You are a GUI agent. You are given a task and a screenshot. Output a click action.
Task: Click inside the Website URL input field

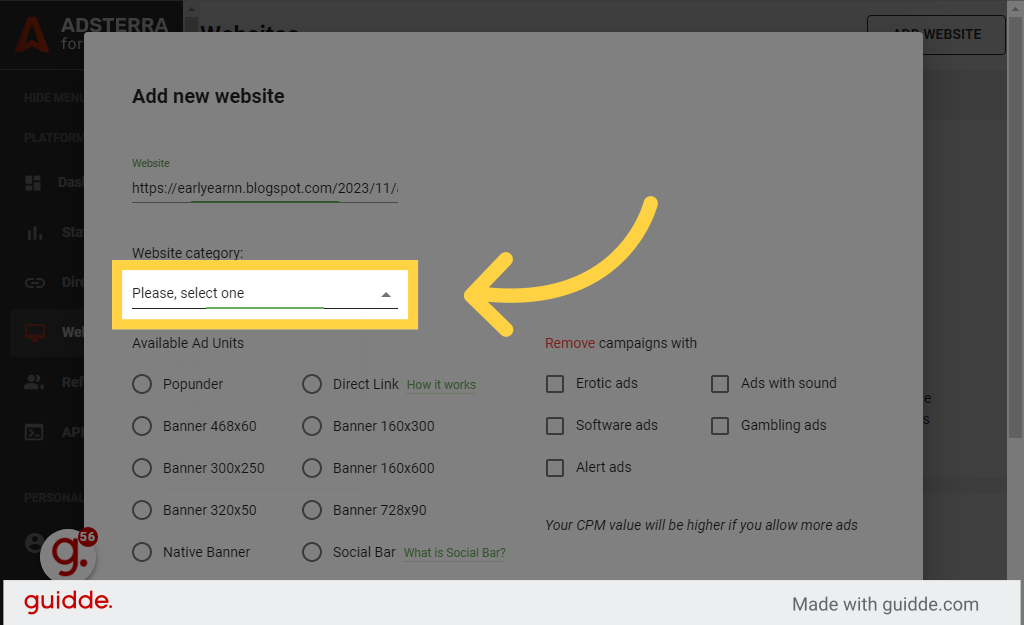tap(264, 187)
